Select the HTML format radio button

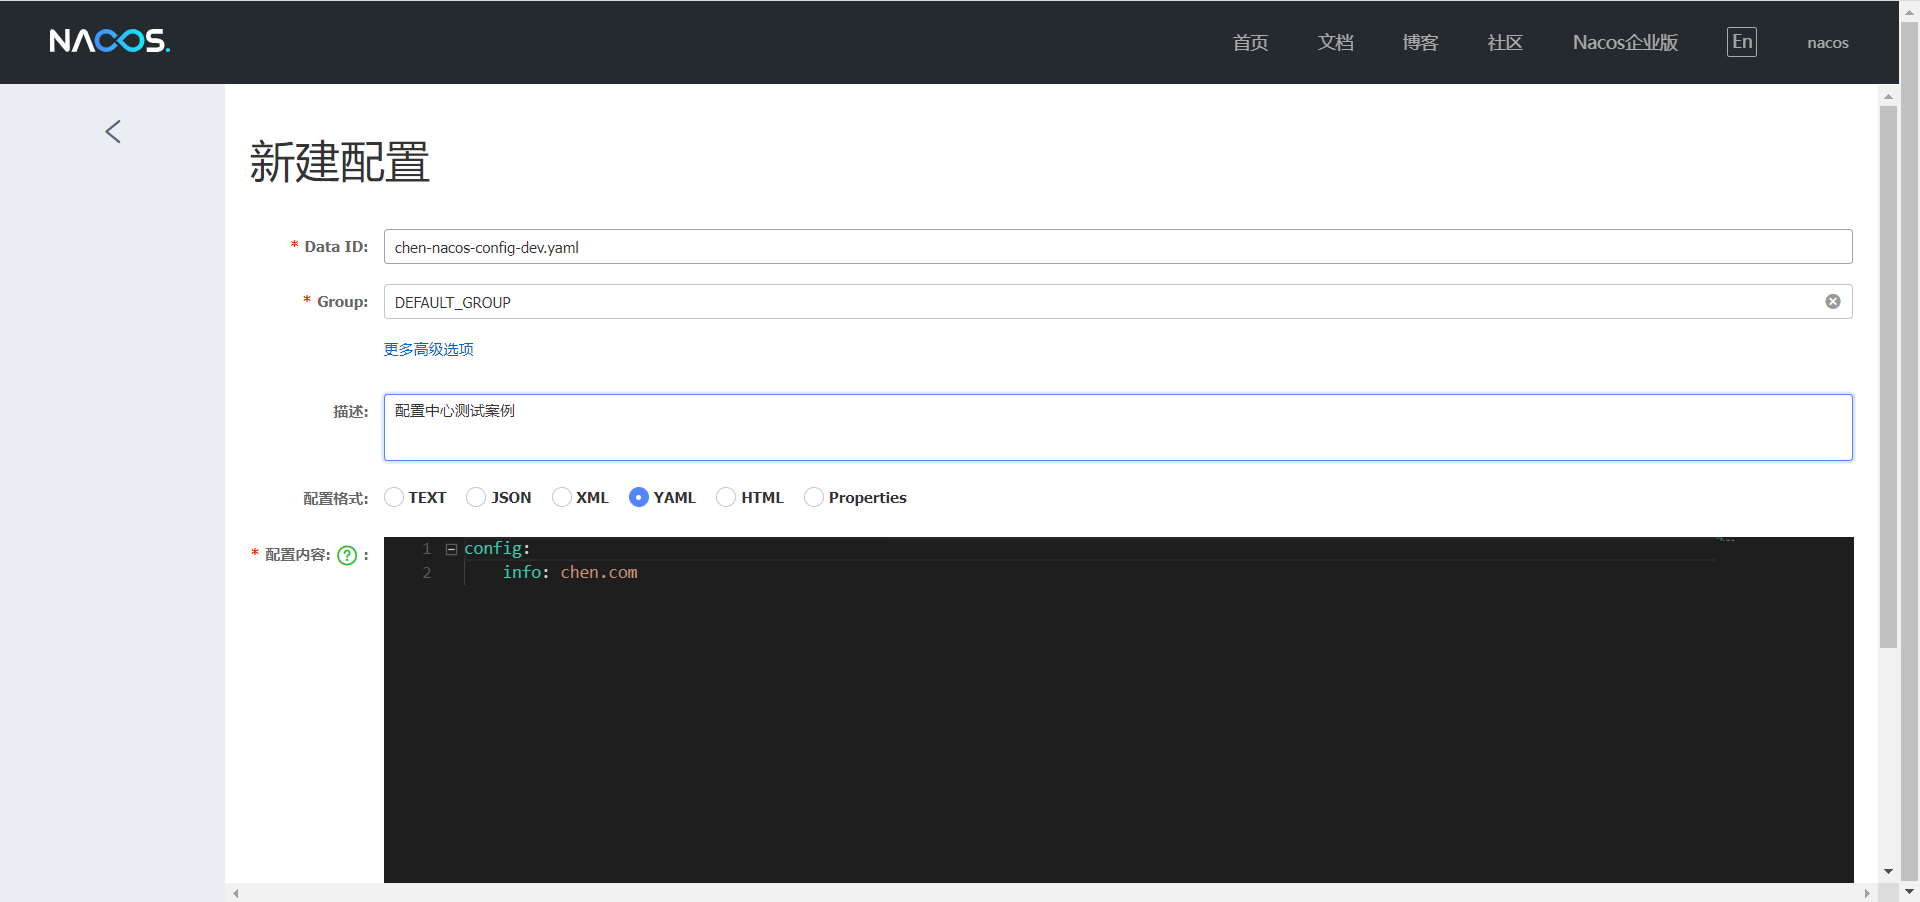tap(726, 497)
